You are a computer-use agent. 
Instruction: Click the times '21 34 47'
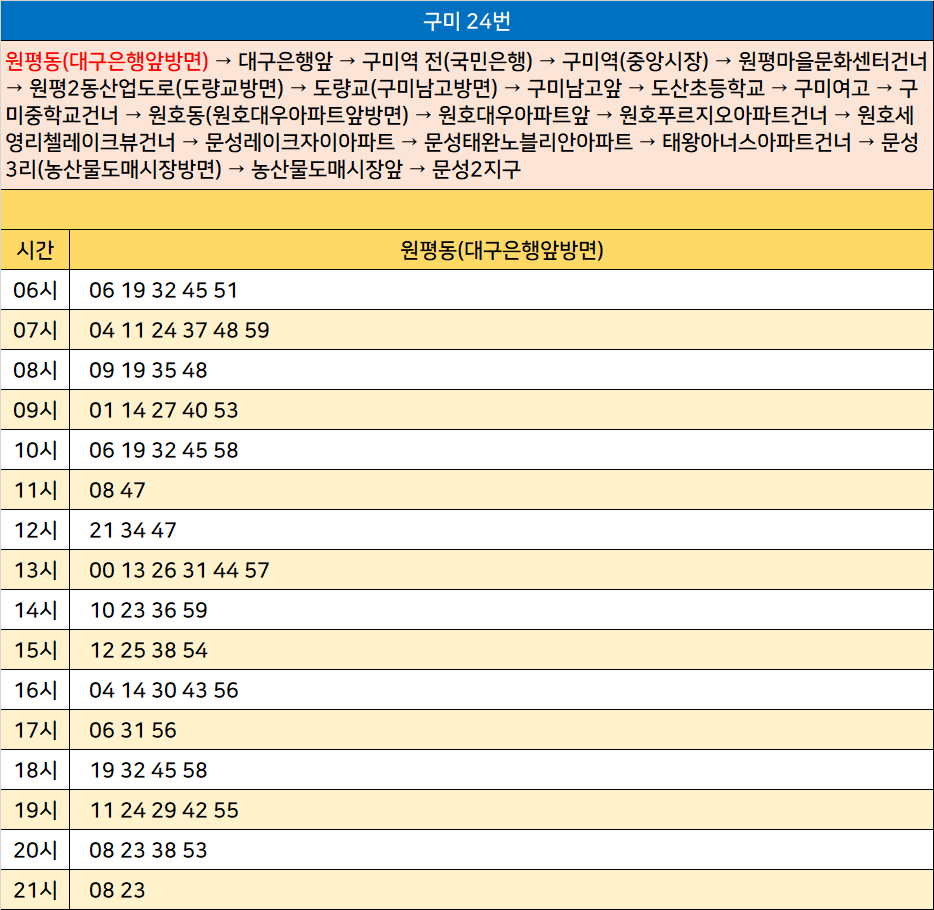coord(132,529)
